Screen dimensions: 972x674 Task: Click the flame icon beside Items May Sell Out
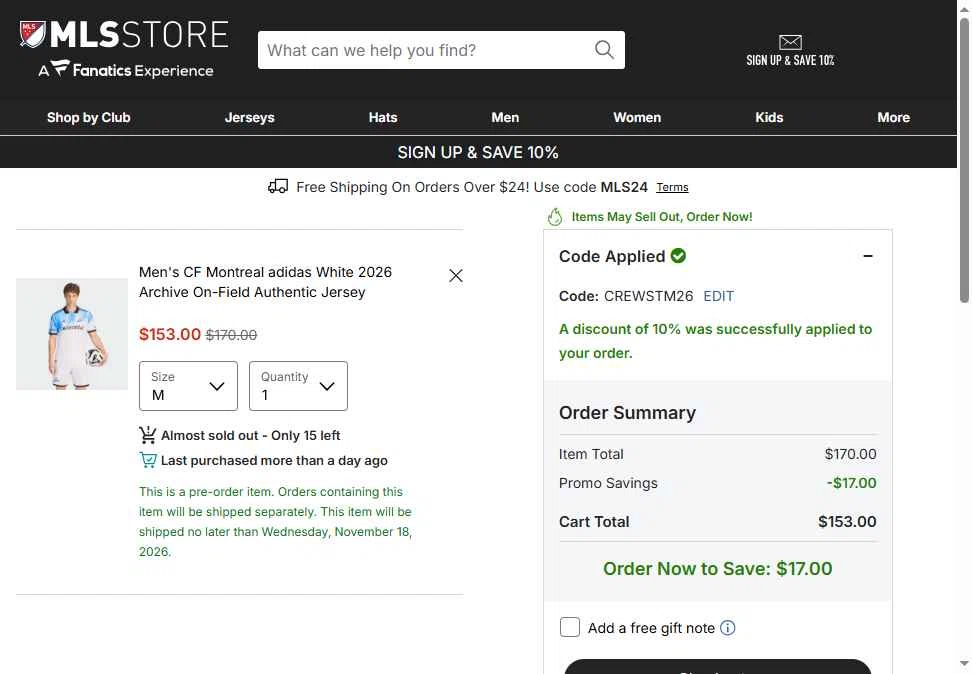click(x=555, y=216)
